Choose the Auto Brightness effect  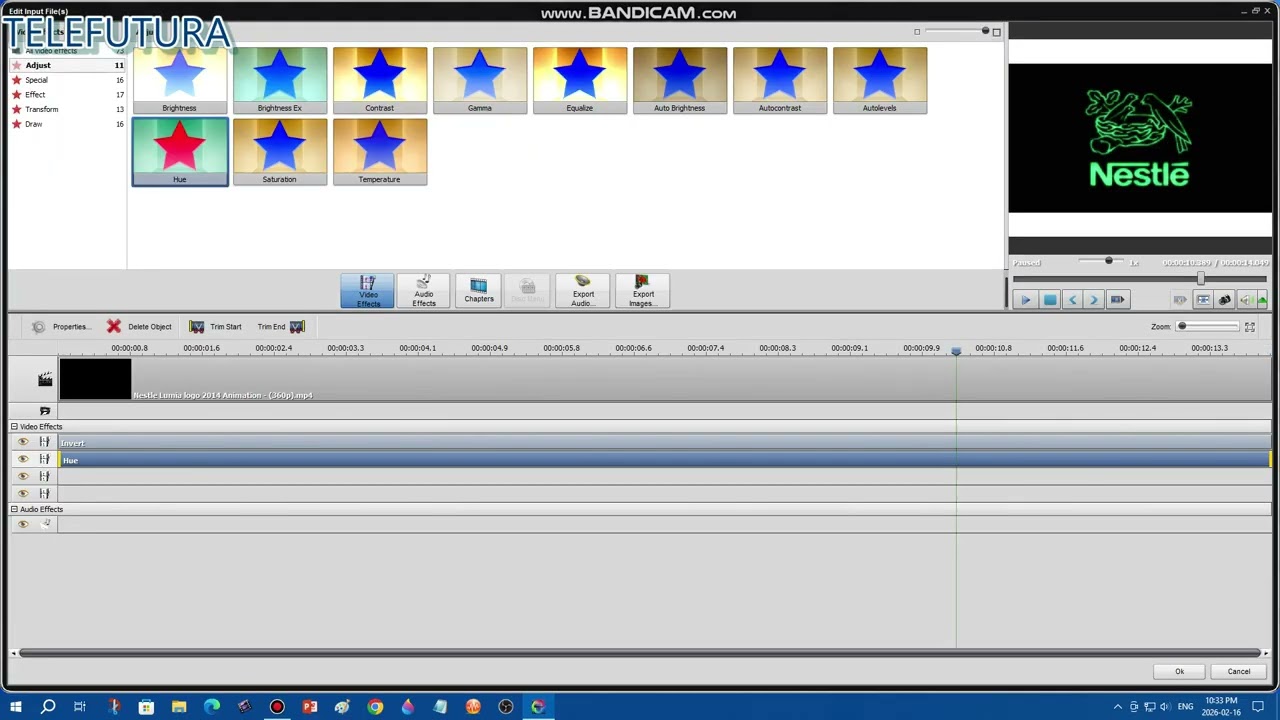(680, 80)
